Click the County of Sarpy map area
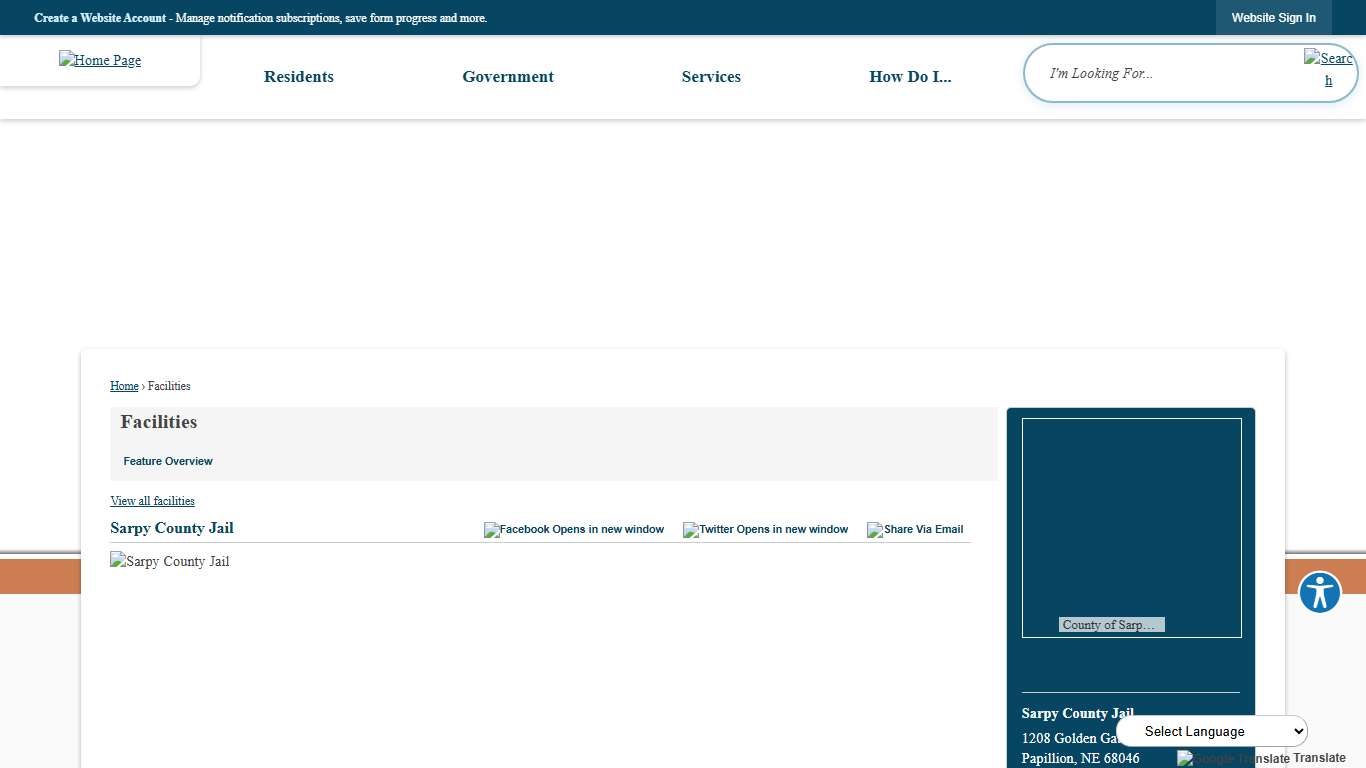The image size is (1366, 768). click(1131, 527)
